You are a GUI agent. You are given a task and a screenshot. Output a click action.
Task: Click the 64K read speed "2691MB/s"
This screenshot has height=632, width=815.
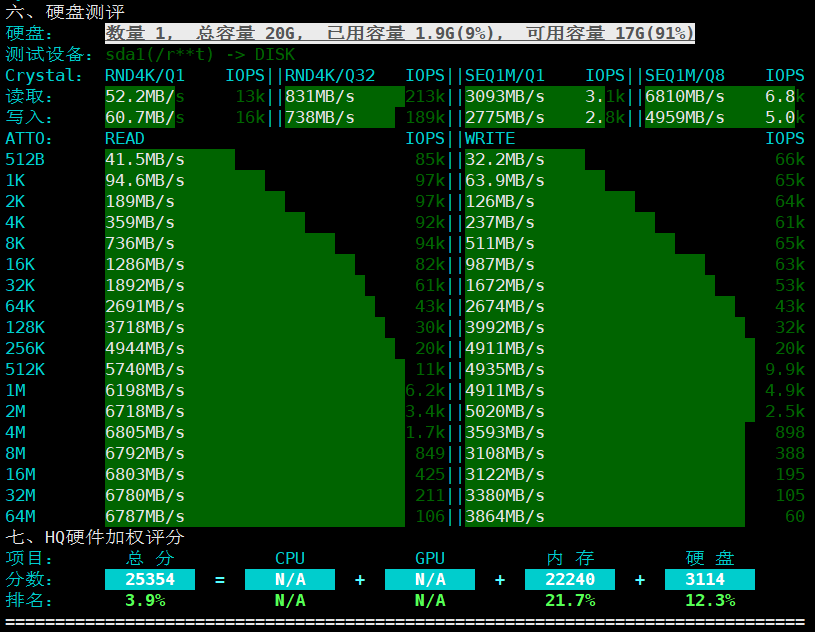coord(145,307)
